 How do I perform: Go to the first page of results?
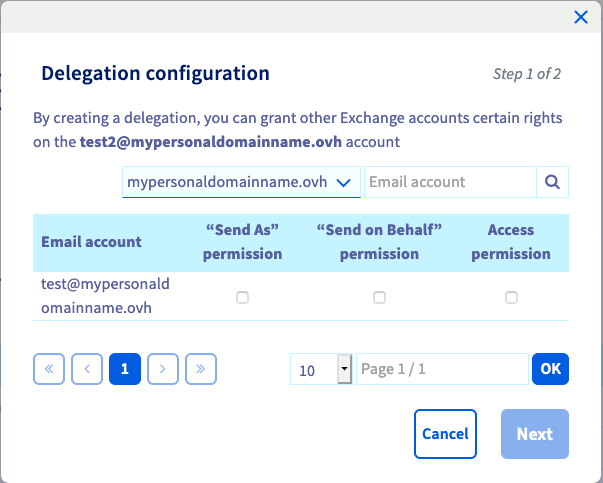(x=48, y=369)
